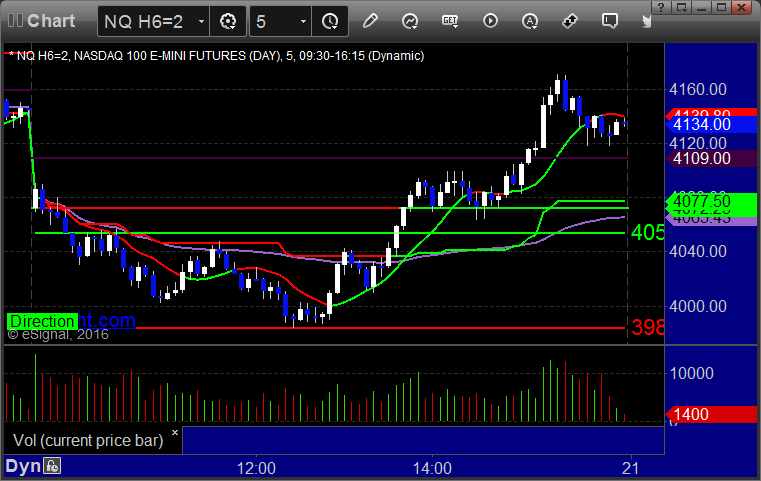Click the Vol (current price bar) label
761x481 pixels.
click(x=88, y=440)
